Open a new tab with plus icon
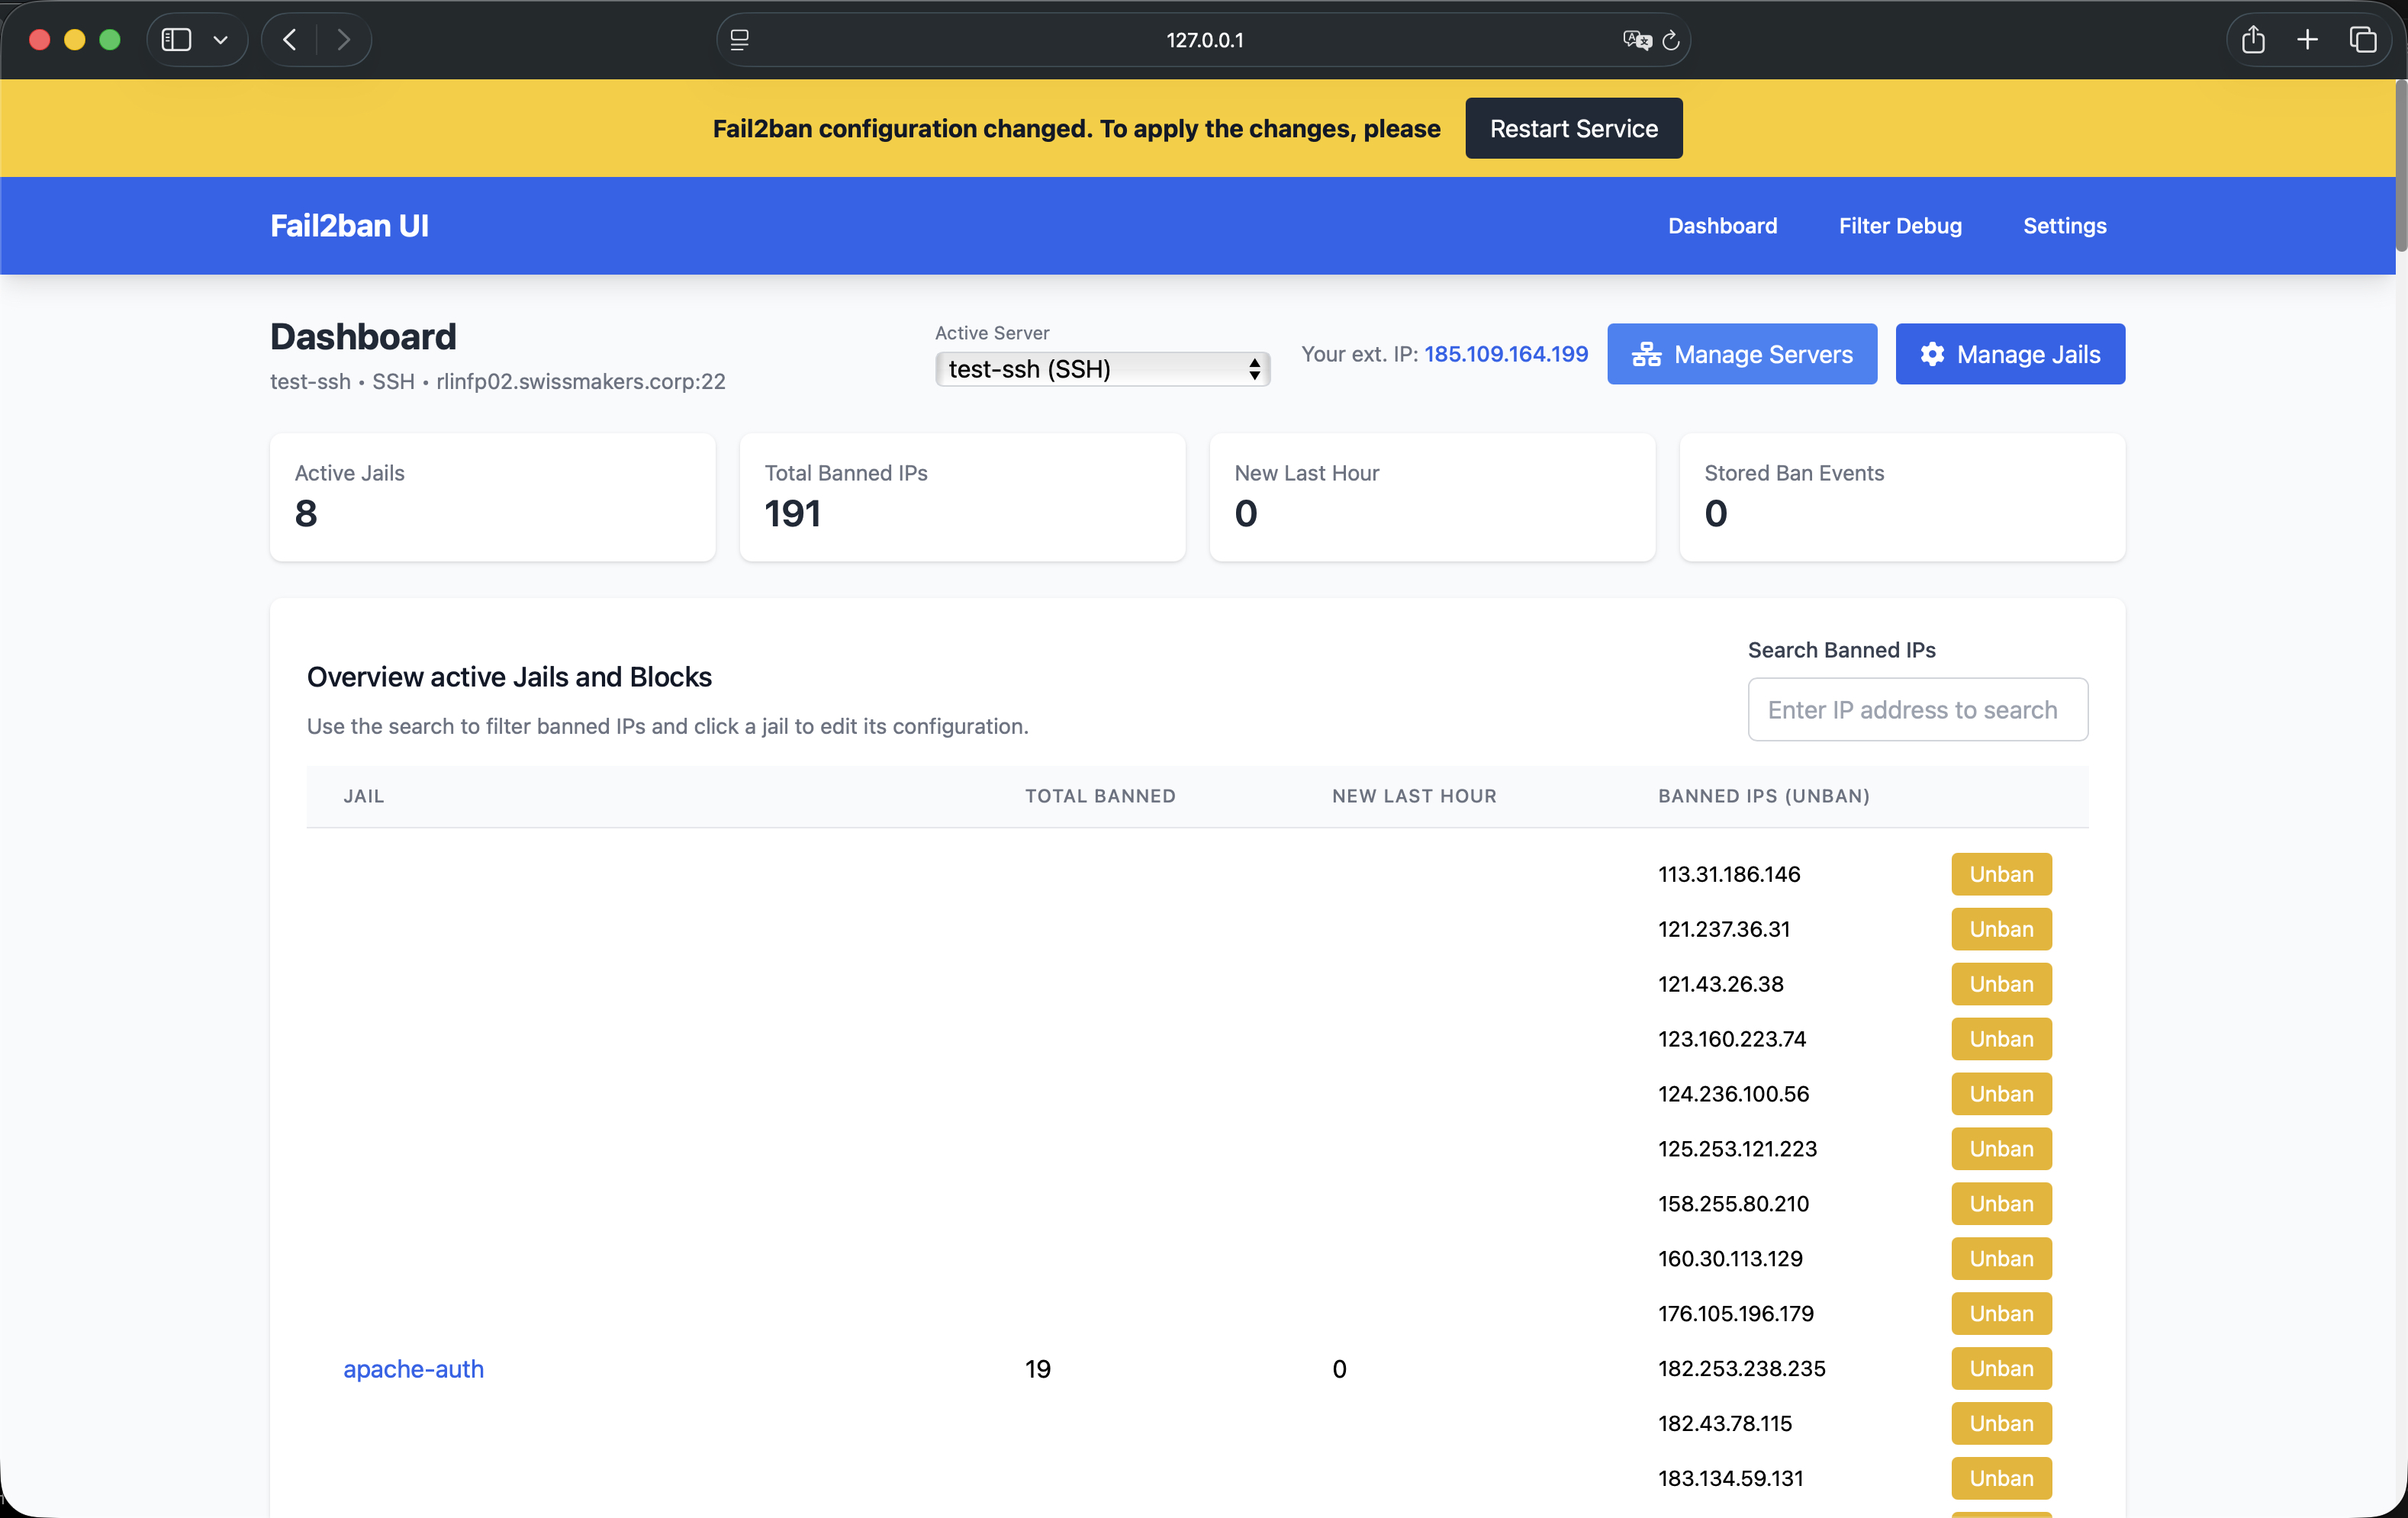2408x1518 pixels. click(x=2307, y=40)
